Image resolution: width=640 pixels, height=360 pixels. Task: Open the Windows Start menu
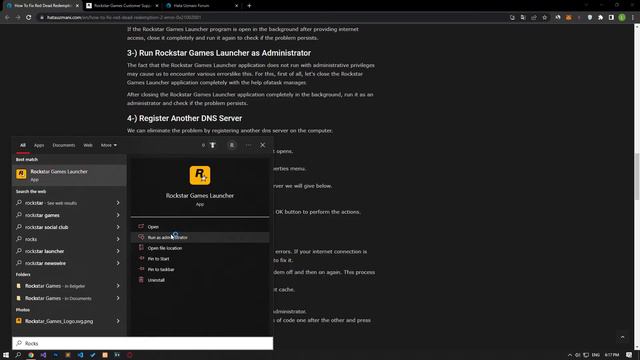pos(6,355)
